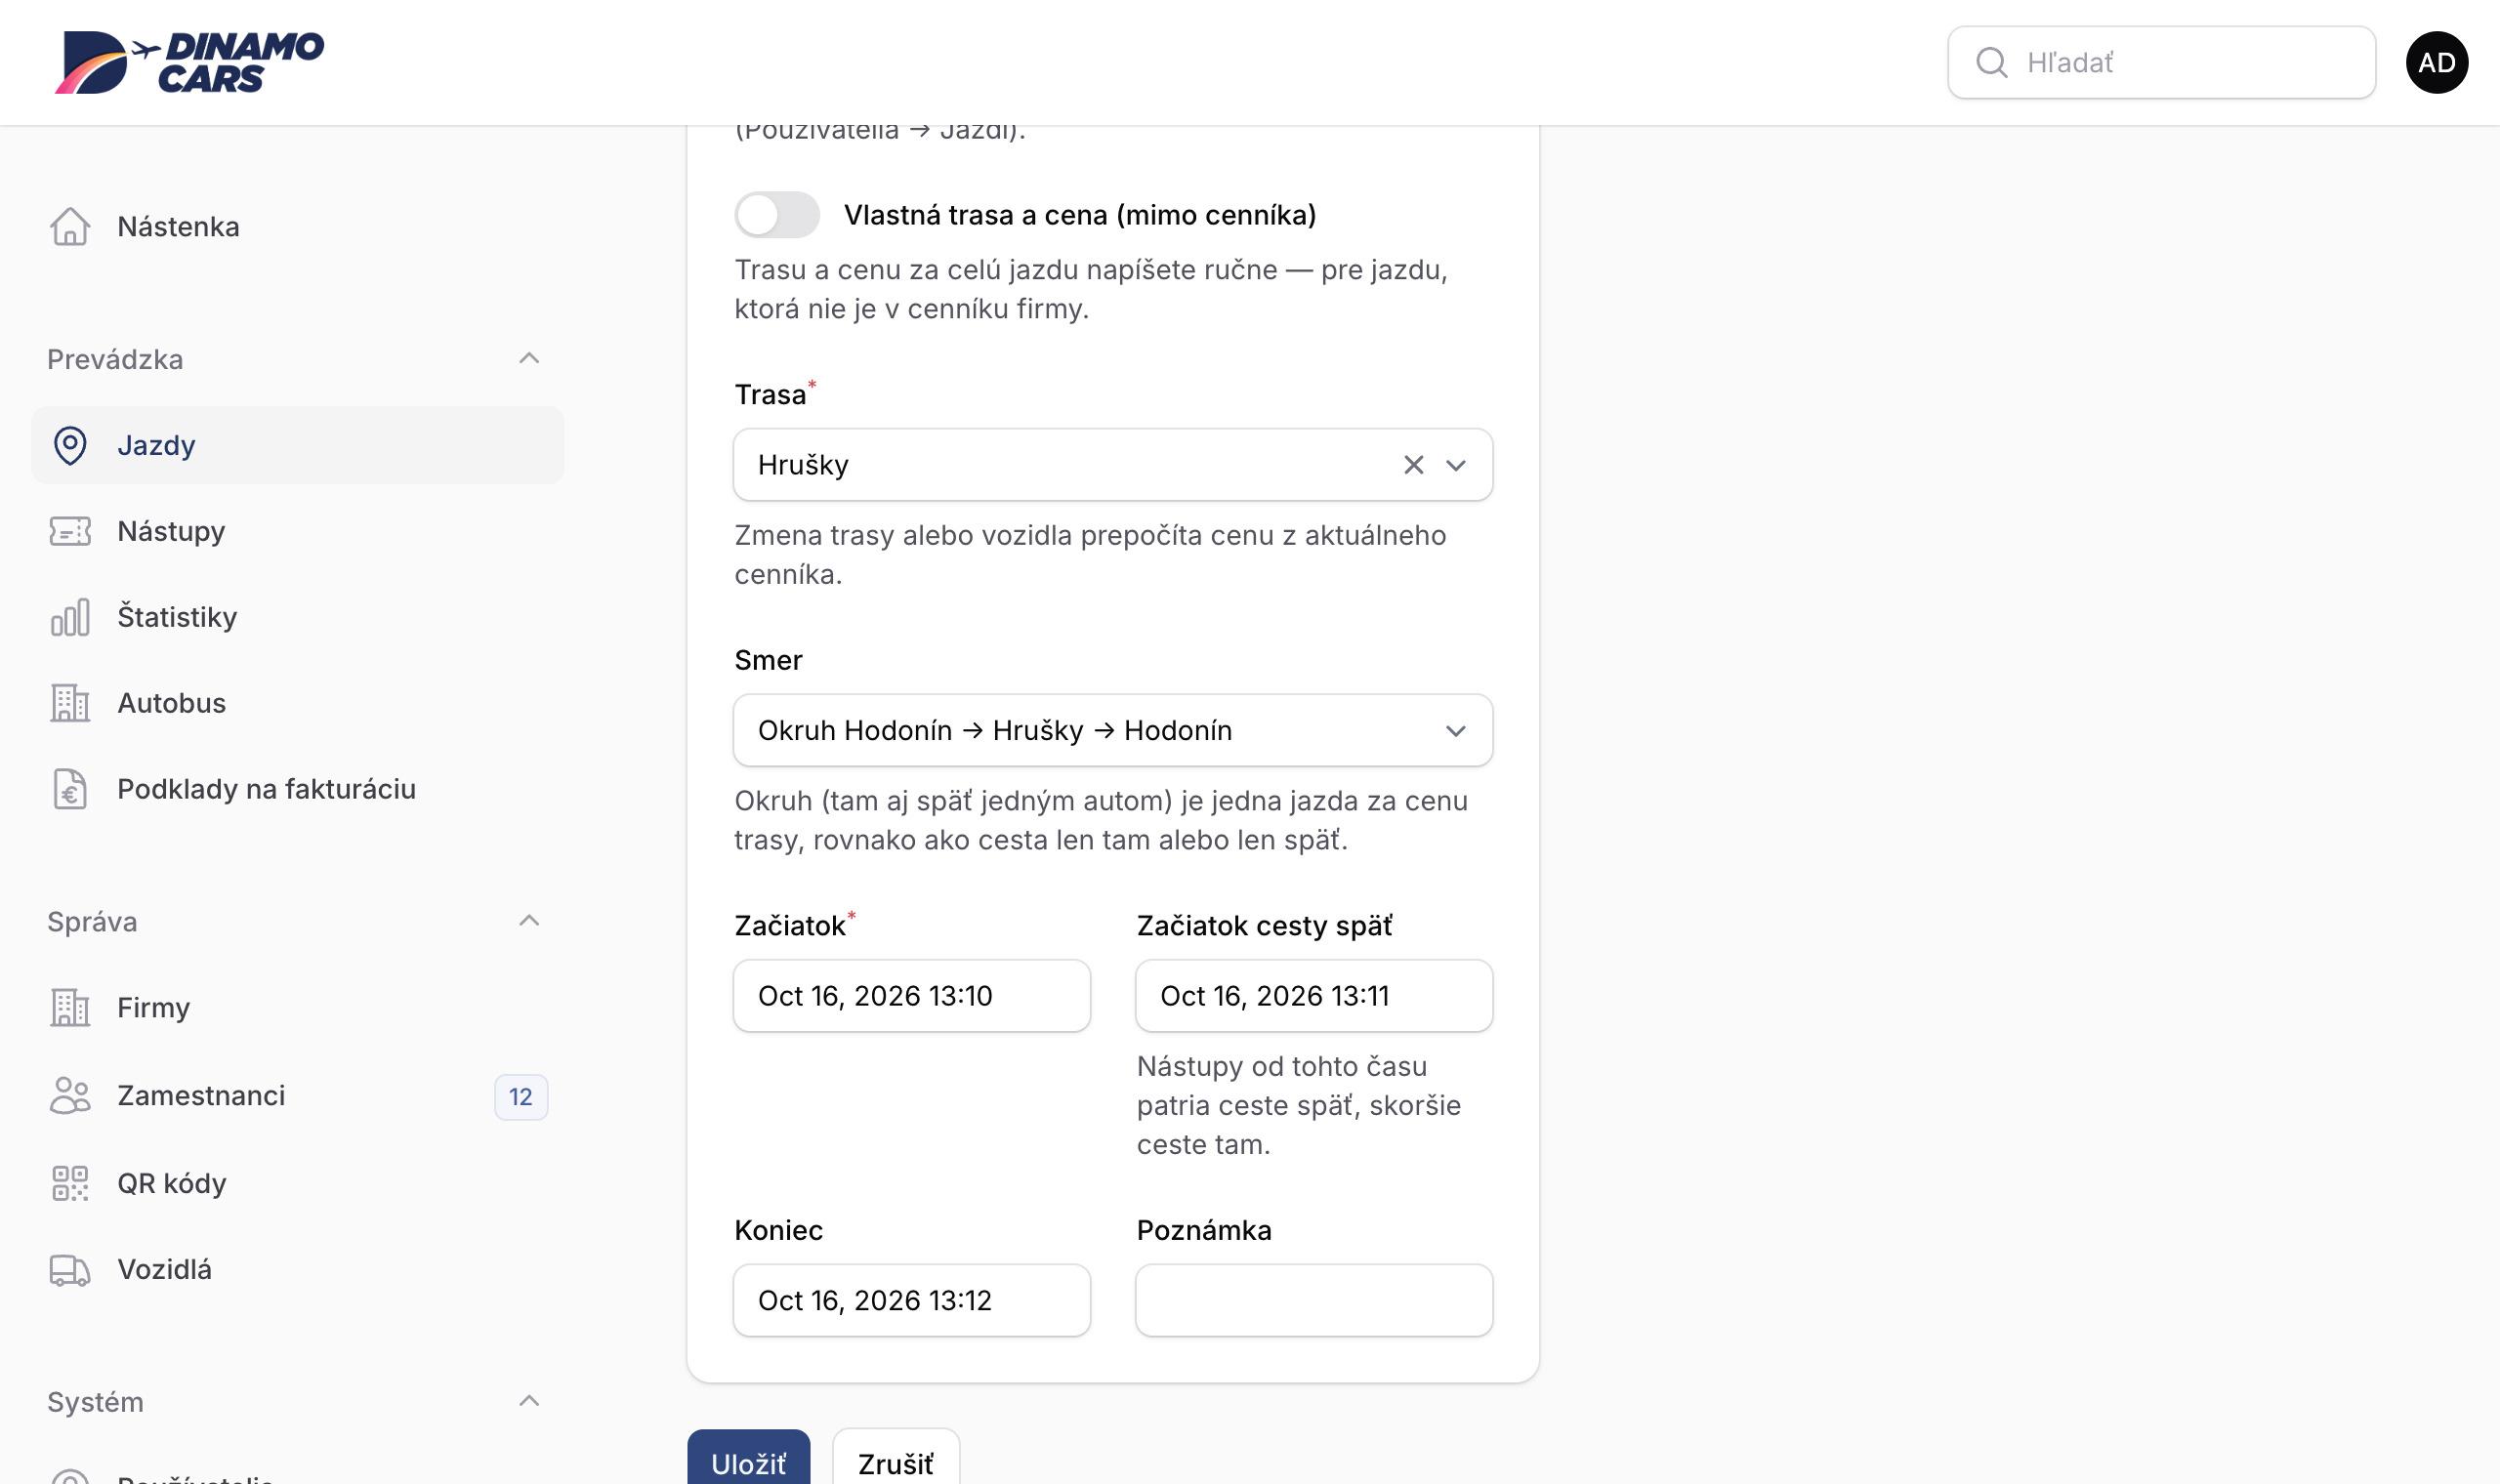Screen dimensions: 2500x1484
Task: Click the Firmy building icon
Action: (70, 1007)
